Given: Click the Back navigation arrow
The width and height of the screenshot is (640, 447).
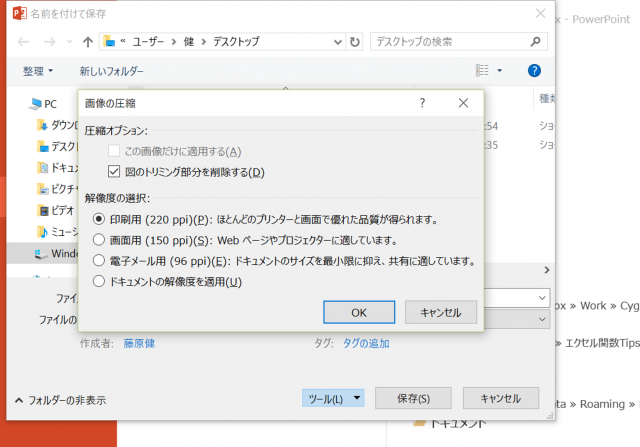Looking at the screenshot, I should tap(23, 42).
